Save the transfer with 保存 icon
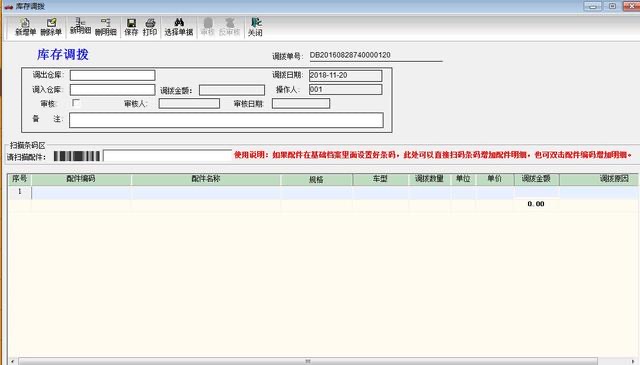The height and width of the screenshot is (365, 640). [x=131, y=27]
